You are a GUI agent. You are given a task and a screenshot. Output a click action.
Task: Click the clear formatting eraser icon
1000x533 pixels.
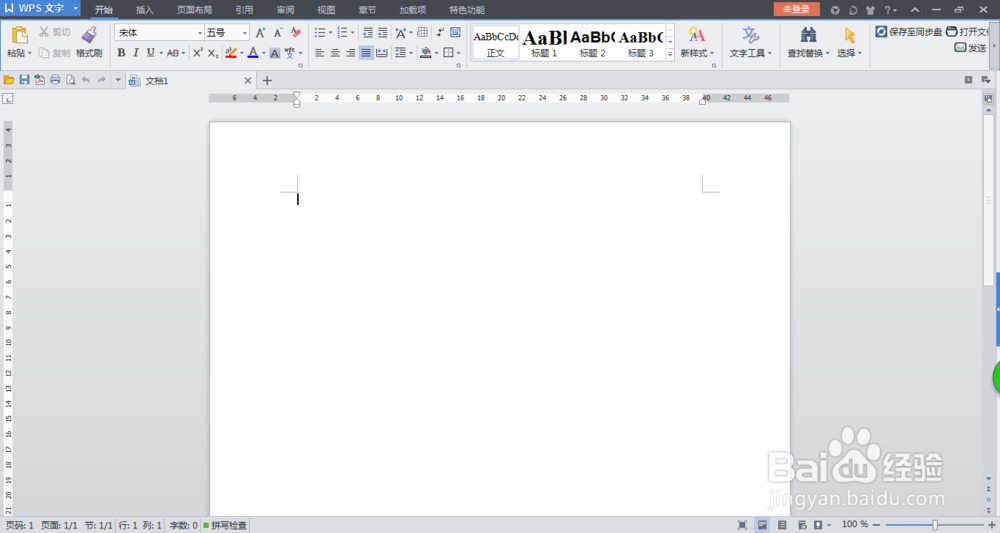pos(295,33)
